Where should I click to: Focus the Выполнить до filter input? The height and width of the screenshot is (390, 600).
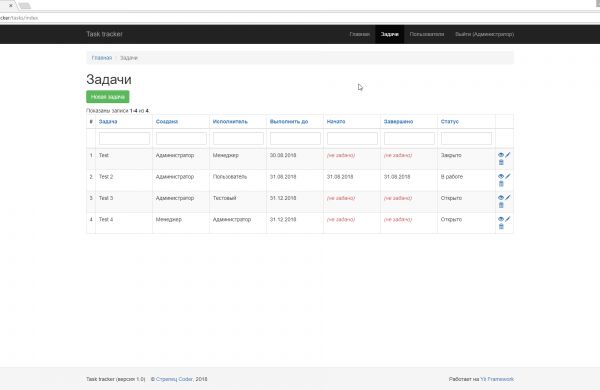(x=295, y=138)
